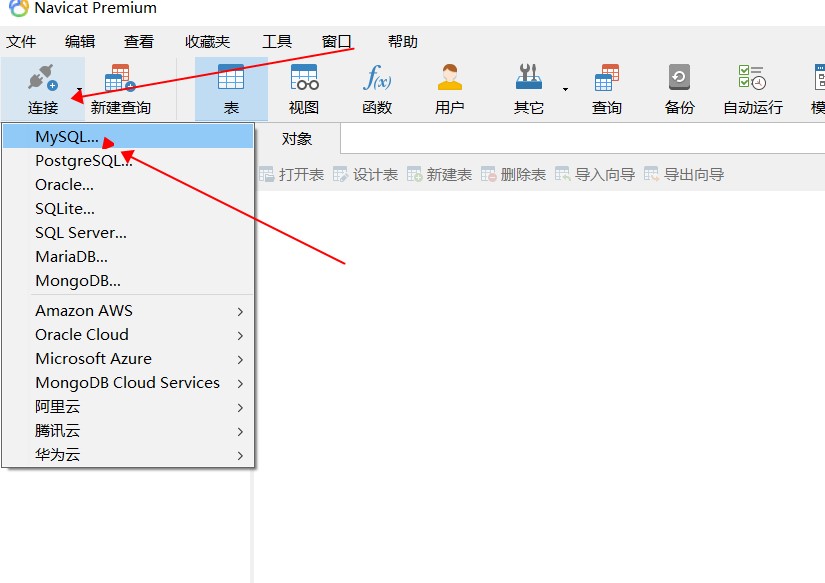
Task: Open the 文件 menu
Action: (x=21, y=42)
